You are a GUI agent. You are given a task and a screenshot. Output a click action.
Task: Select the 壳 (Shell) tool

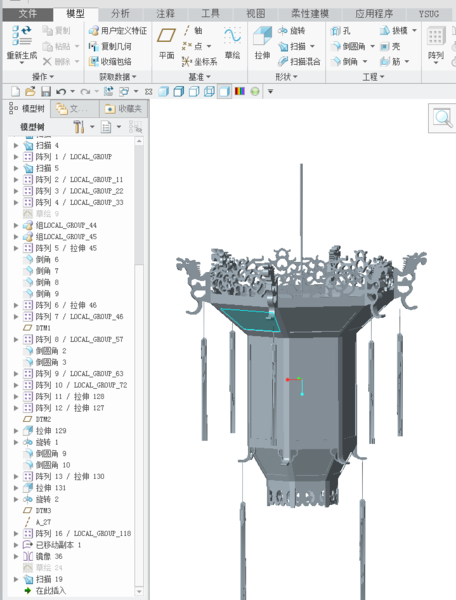point(390,46)
